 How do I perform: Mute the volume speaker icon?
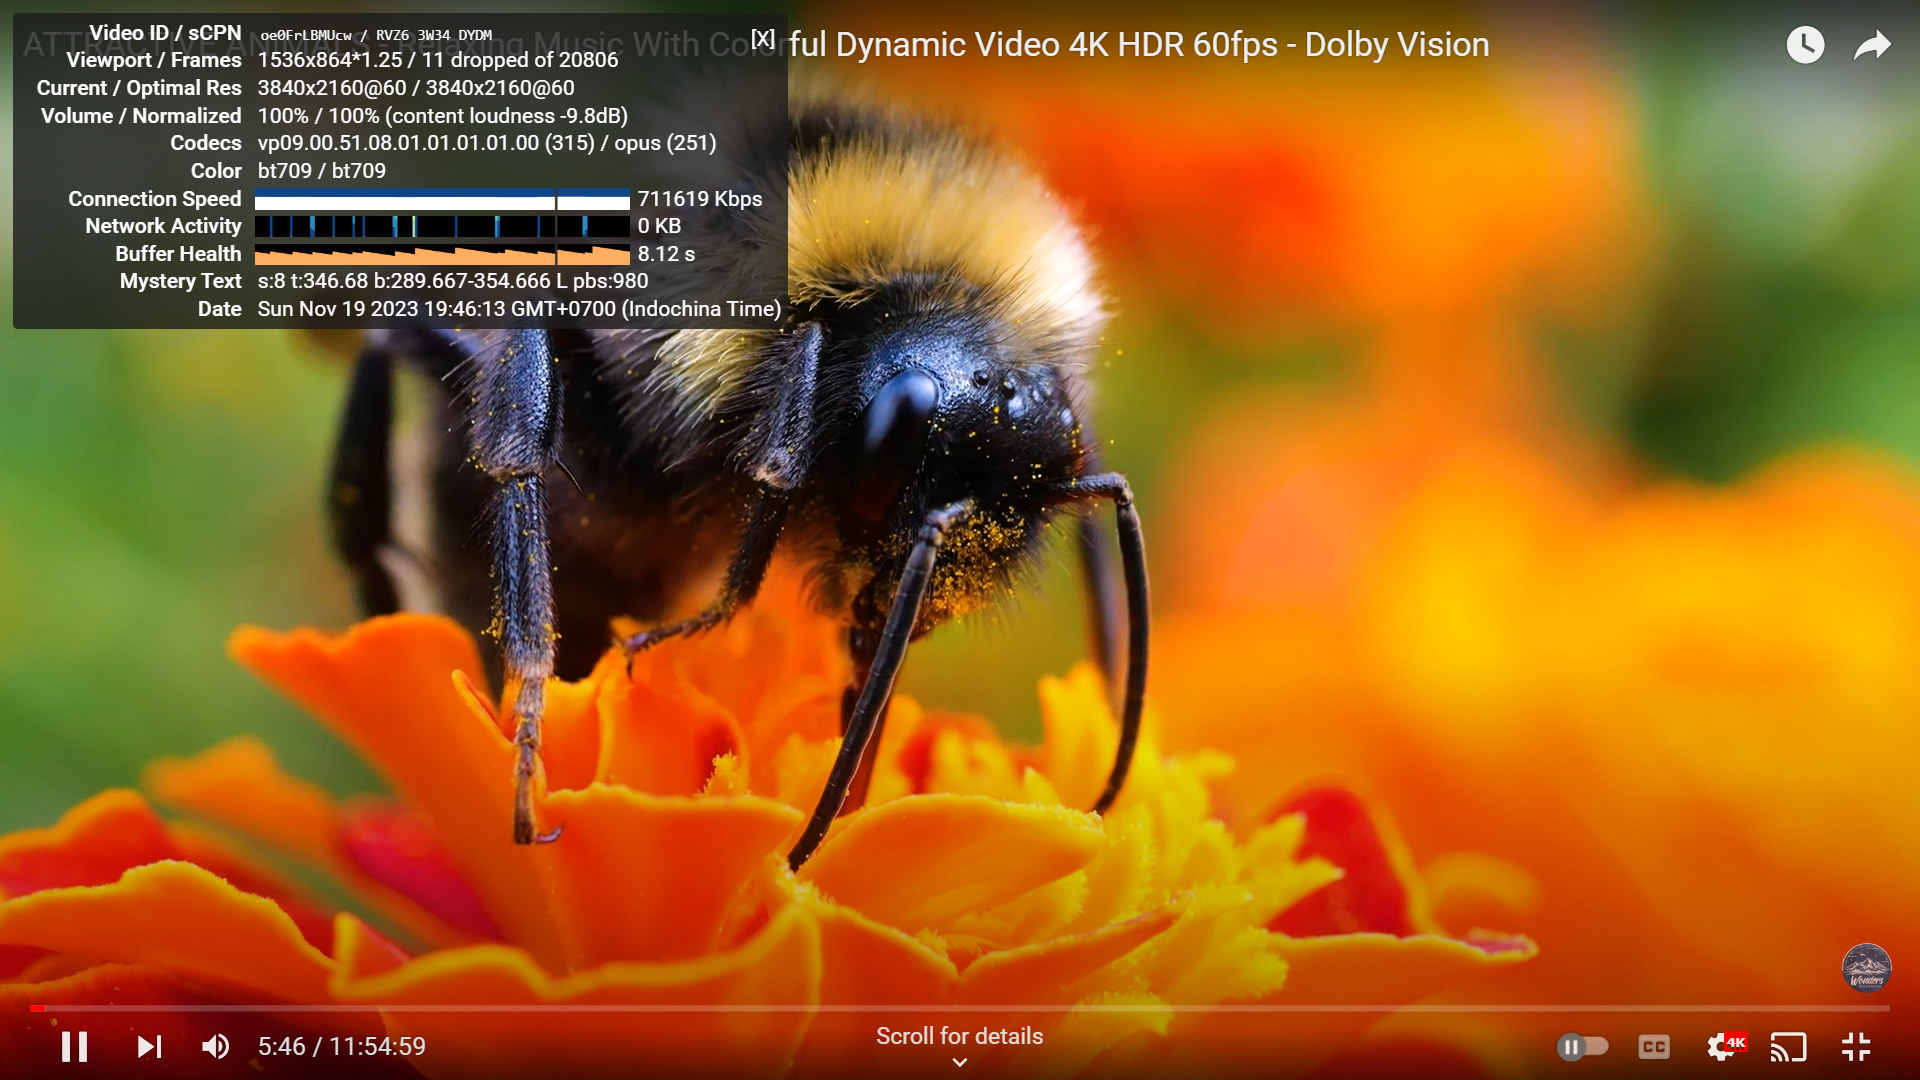pyautogui.click(x=215, y=1047)
